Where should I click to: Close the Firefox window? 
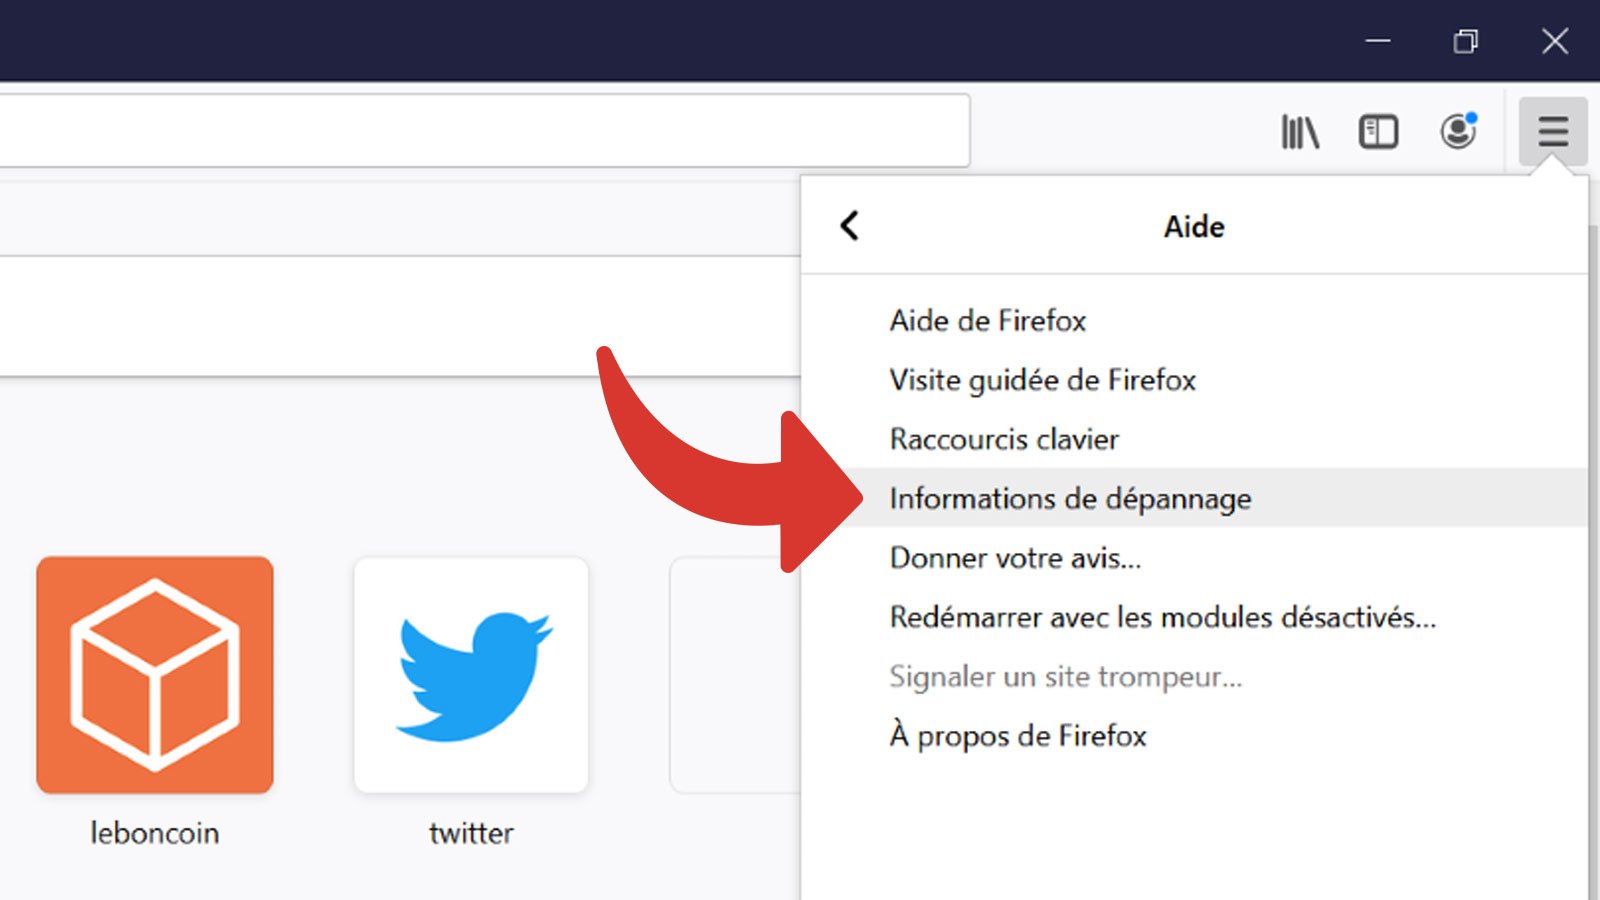(1554, 41)
